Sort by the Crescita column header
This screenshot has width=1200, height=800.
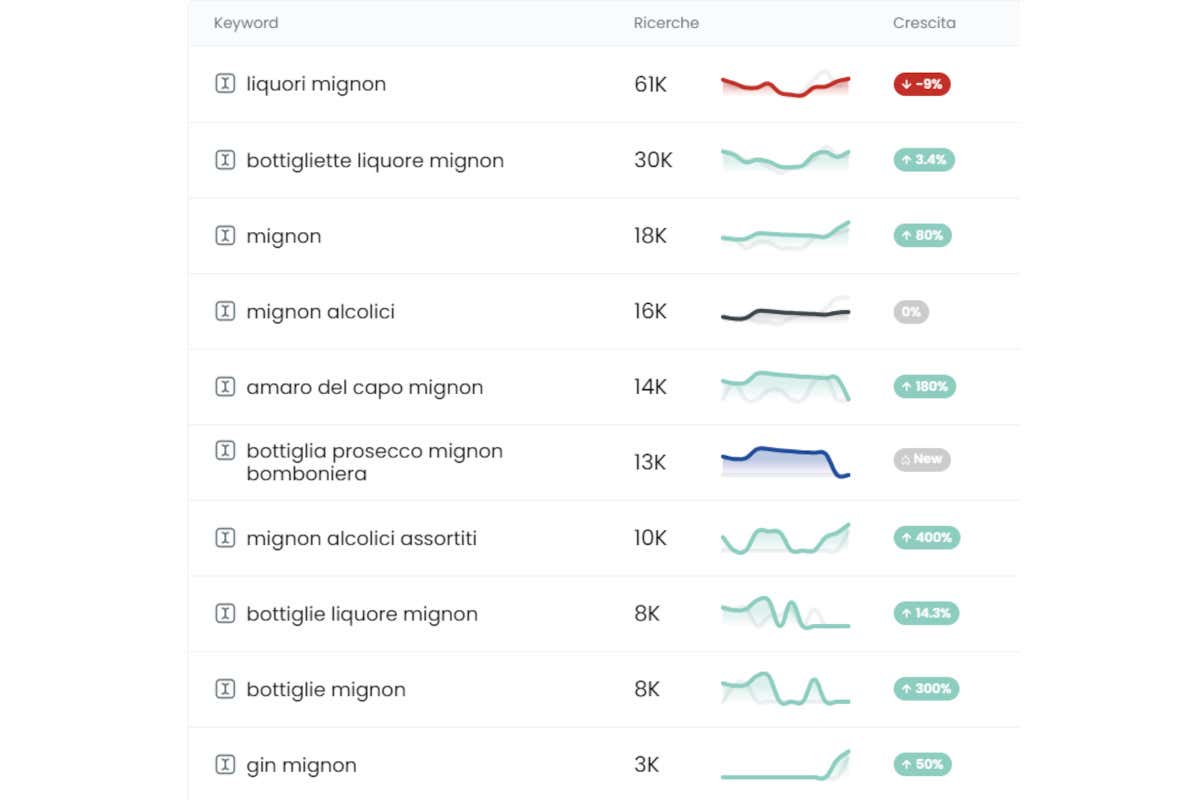(x=924, y=23)
